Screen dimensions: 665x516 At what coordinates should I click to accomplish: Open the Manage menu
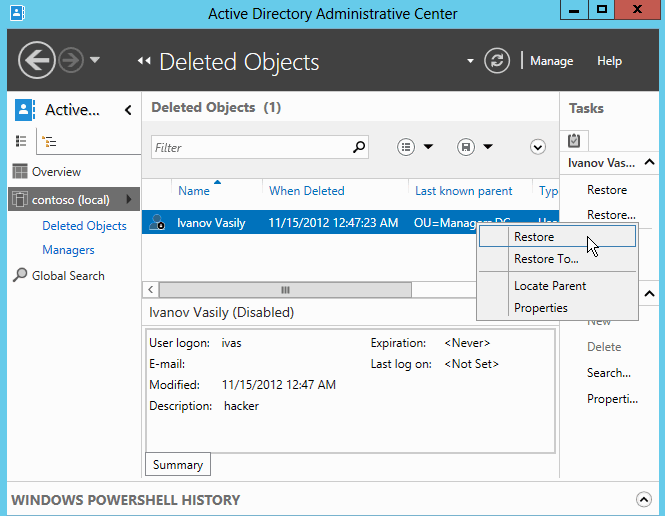pos(551,61)
